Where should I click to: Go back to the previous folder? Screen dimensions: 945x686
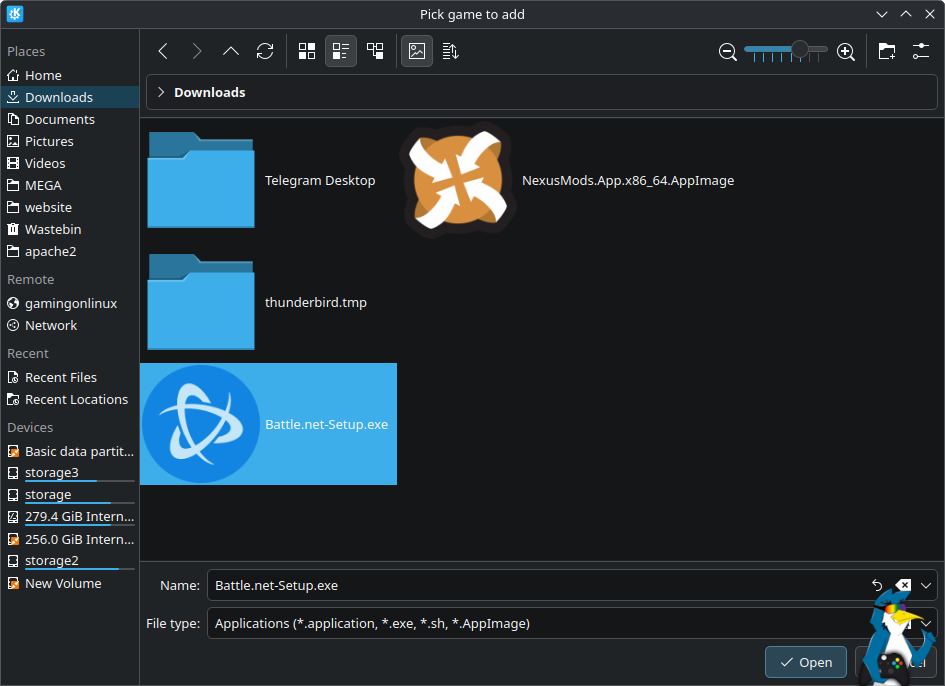pyautogui.click(x=163, y=51)
